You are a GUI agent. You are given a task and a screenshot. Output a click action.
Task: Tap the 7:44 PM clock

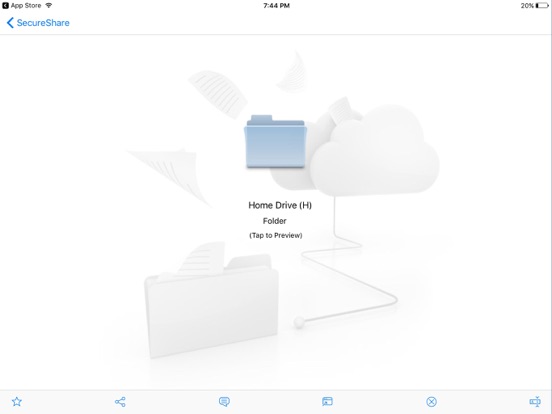tap(276, 5)
